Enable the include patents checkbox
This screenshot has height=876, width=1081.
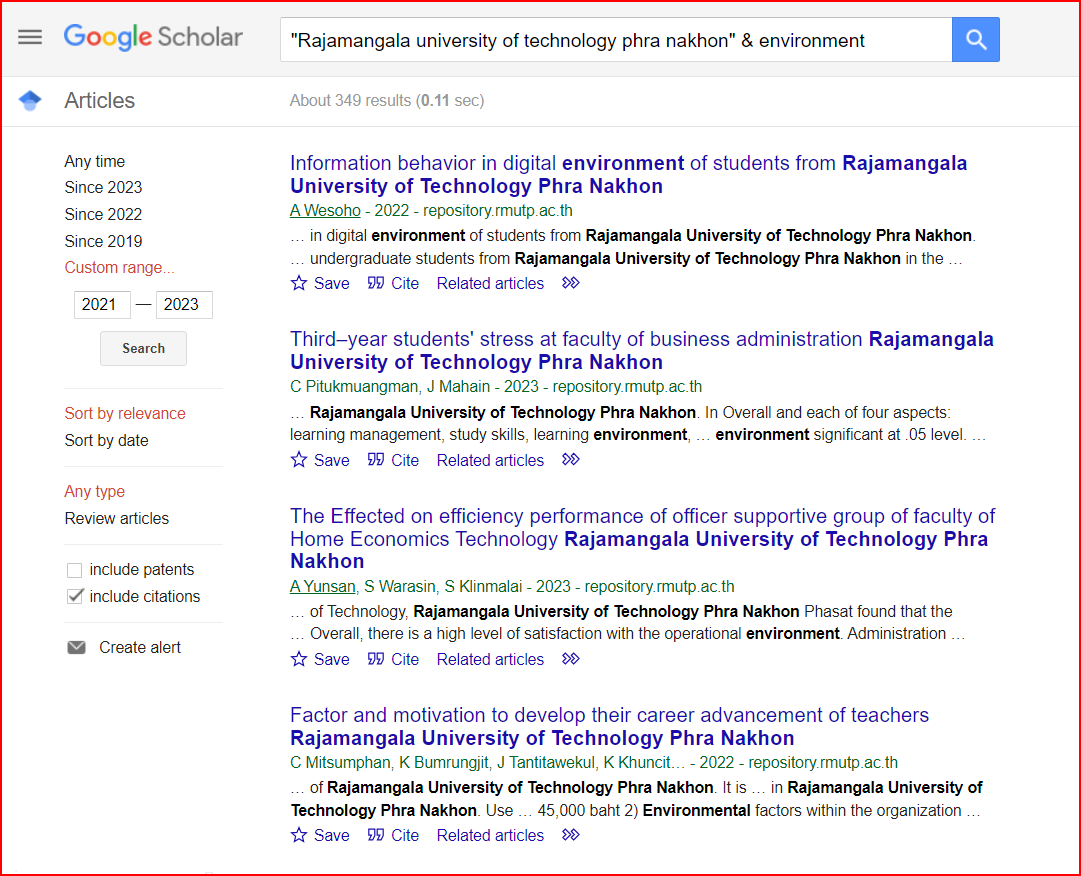pos(74,570)
